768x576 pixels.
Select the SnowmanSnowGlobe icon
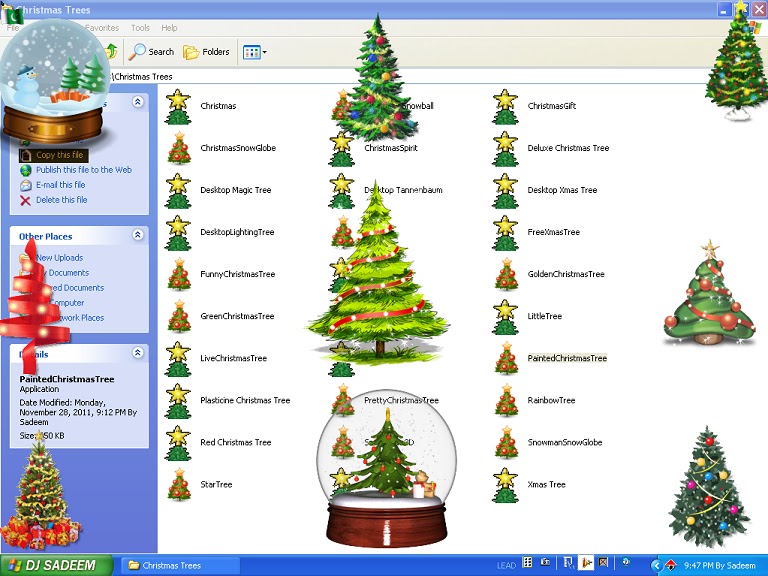(x=506, y=443)
